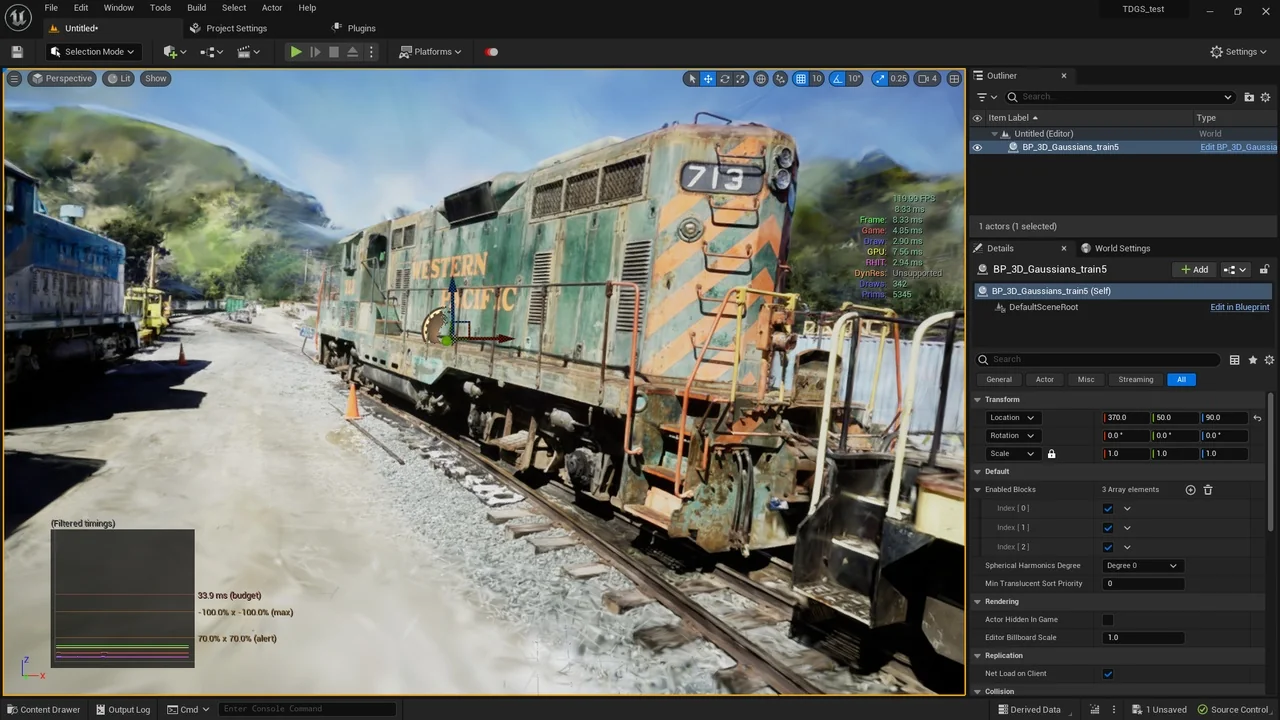
Task: Click the Edit in Blueprint link
Action: 1239,307
